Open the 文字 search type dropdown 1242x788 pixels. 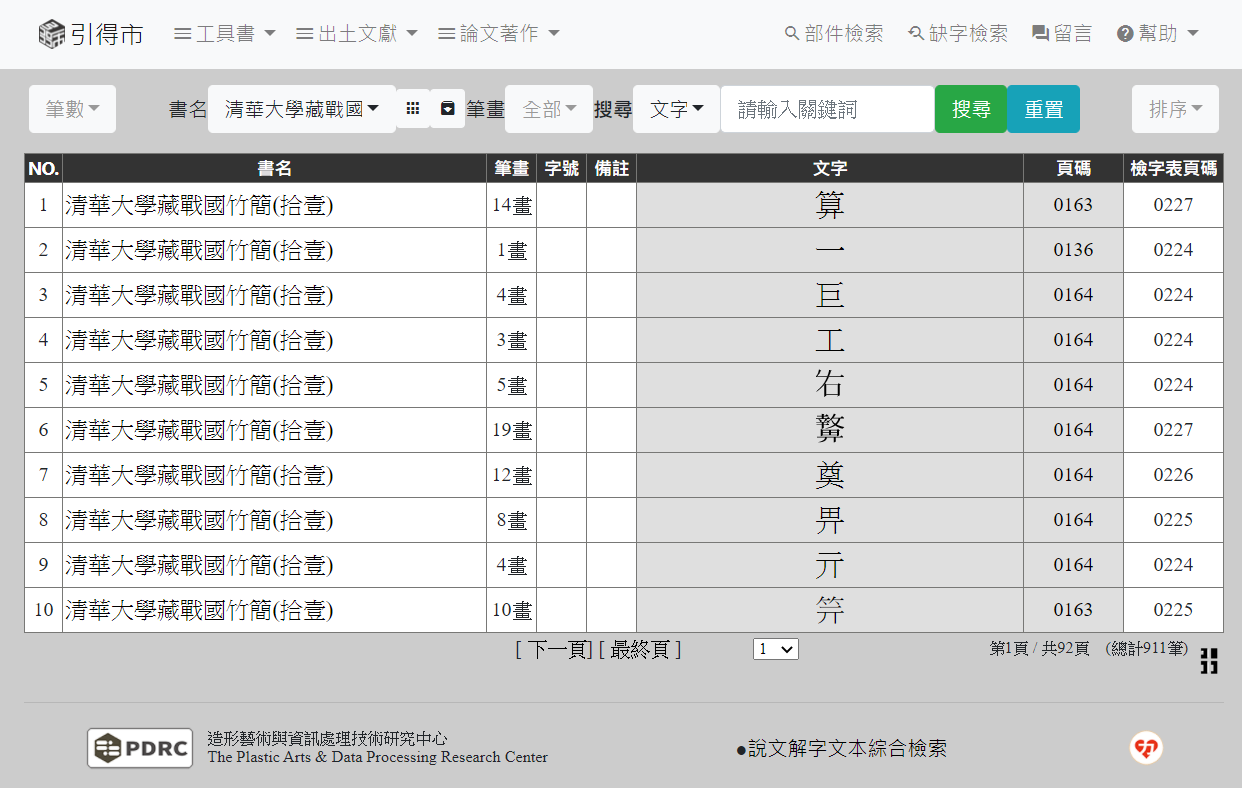point(676,109)
